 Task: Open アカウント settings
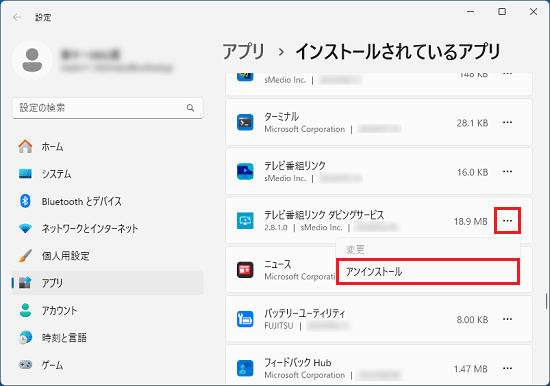click(107, 310)
